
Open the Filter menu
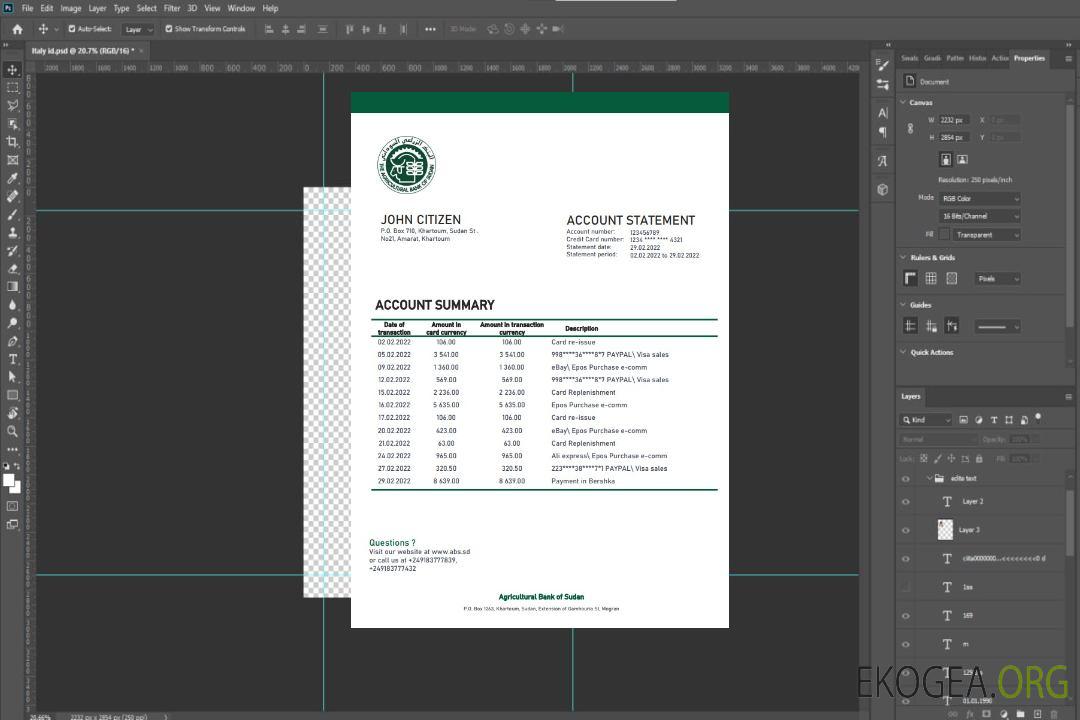[x=172, y=8]
